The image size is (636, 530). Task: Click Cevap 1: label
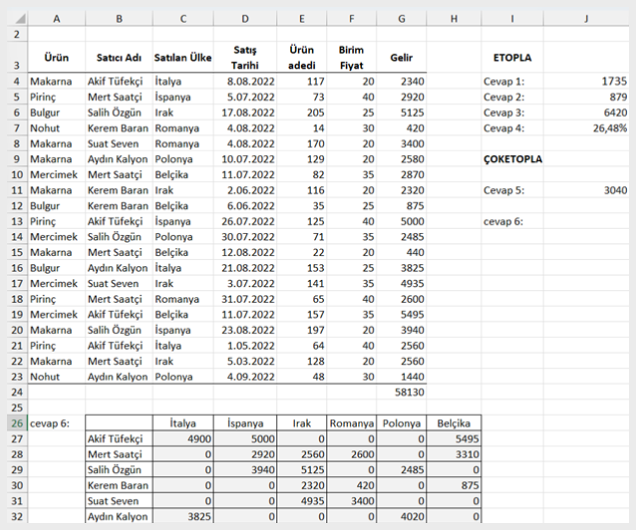pyautogui.click(x=512, y=81)
